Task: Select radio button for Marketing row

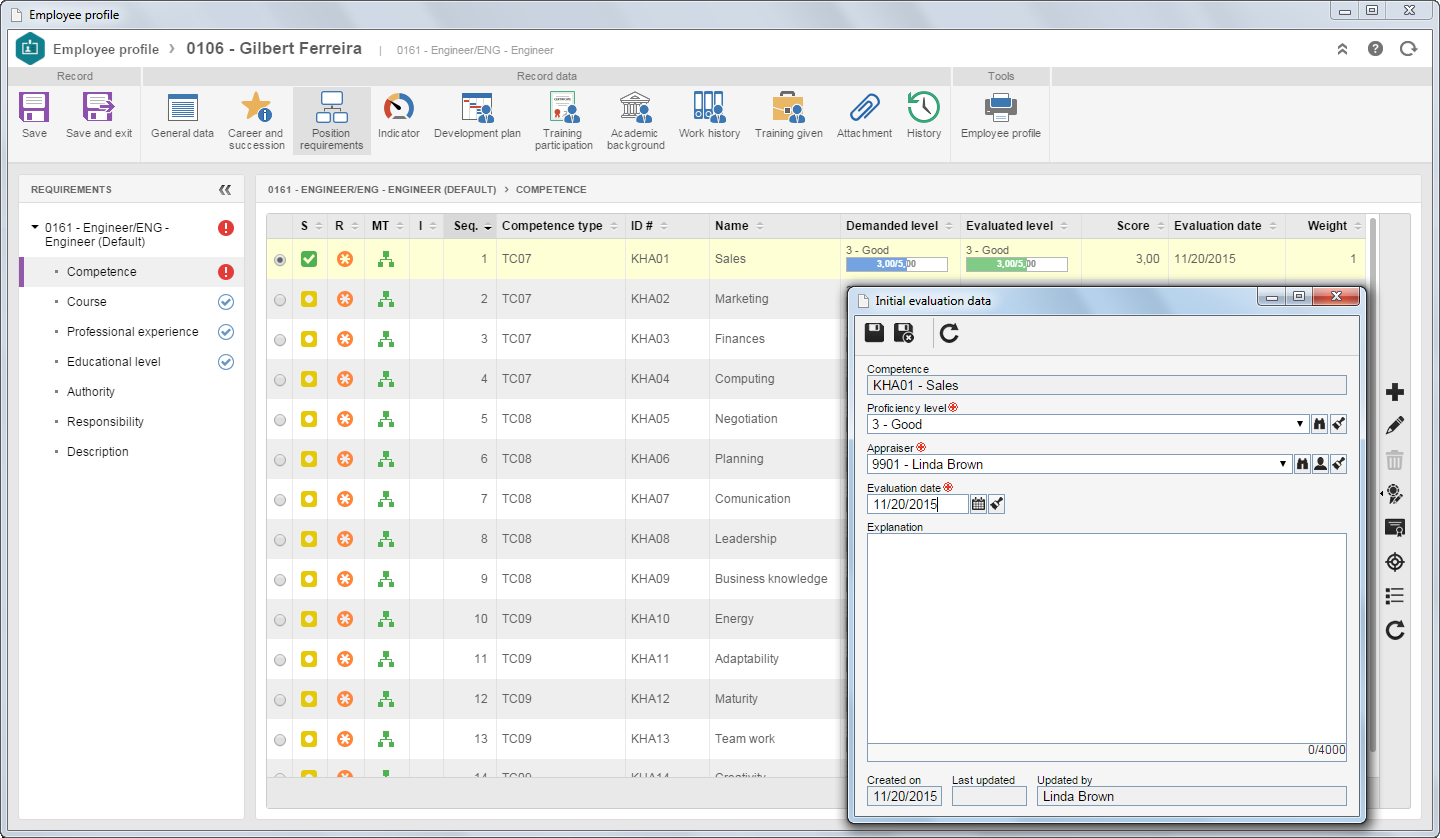Action: click(279, 299)
